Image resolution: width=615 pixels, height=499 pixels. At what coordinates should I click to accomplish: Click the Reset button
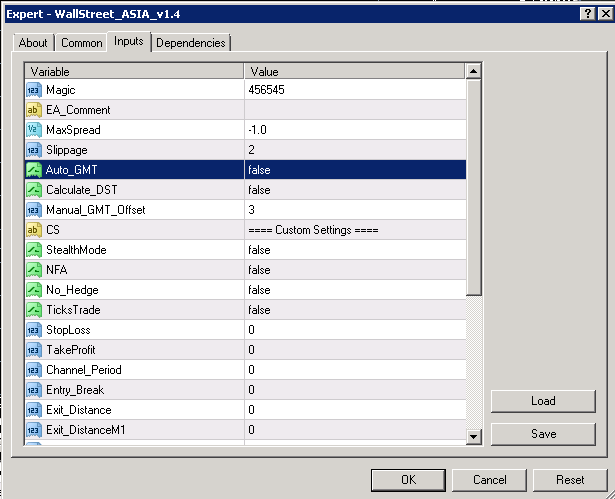click(x=570, y=480)
